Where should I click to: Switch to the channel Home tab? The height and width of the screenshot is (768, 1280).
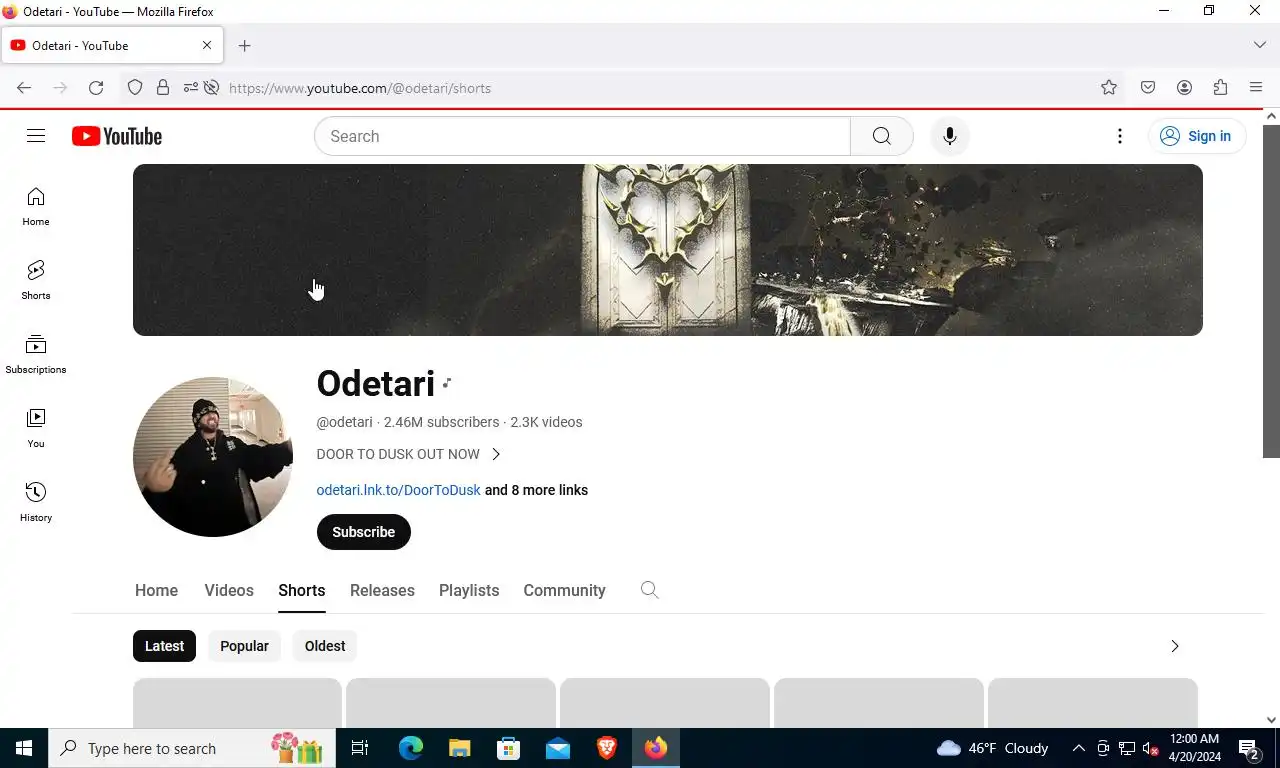coord(157,590)
